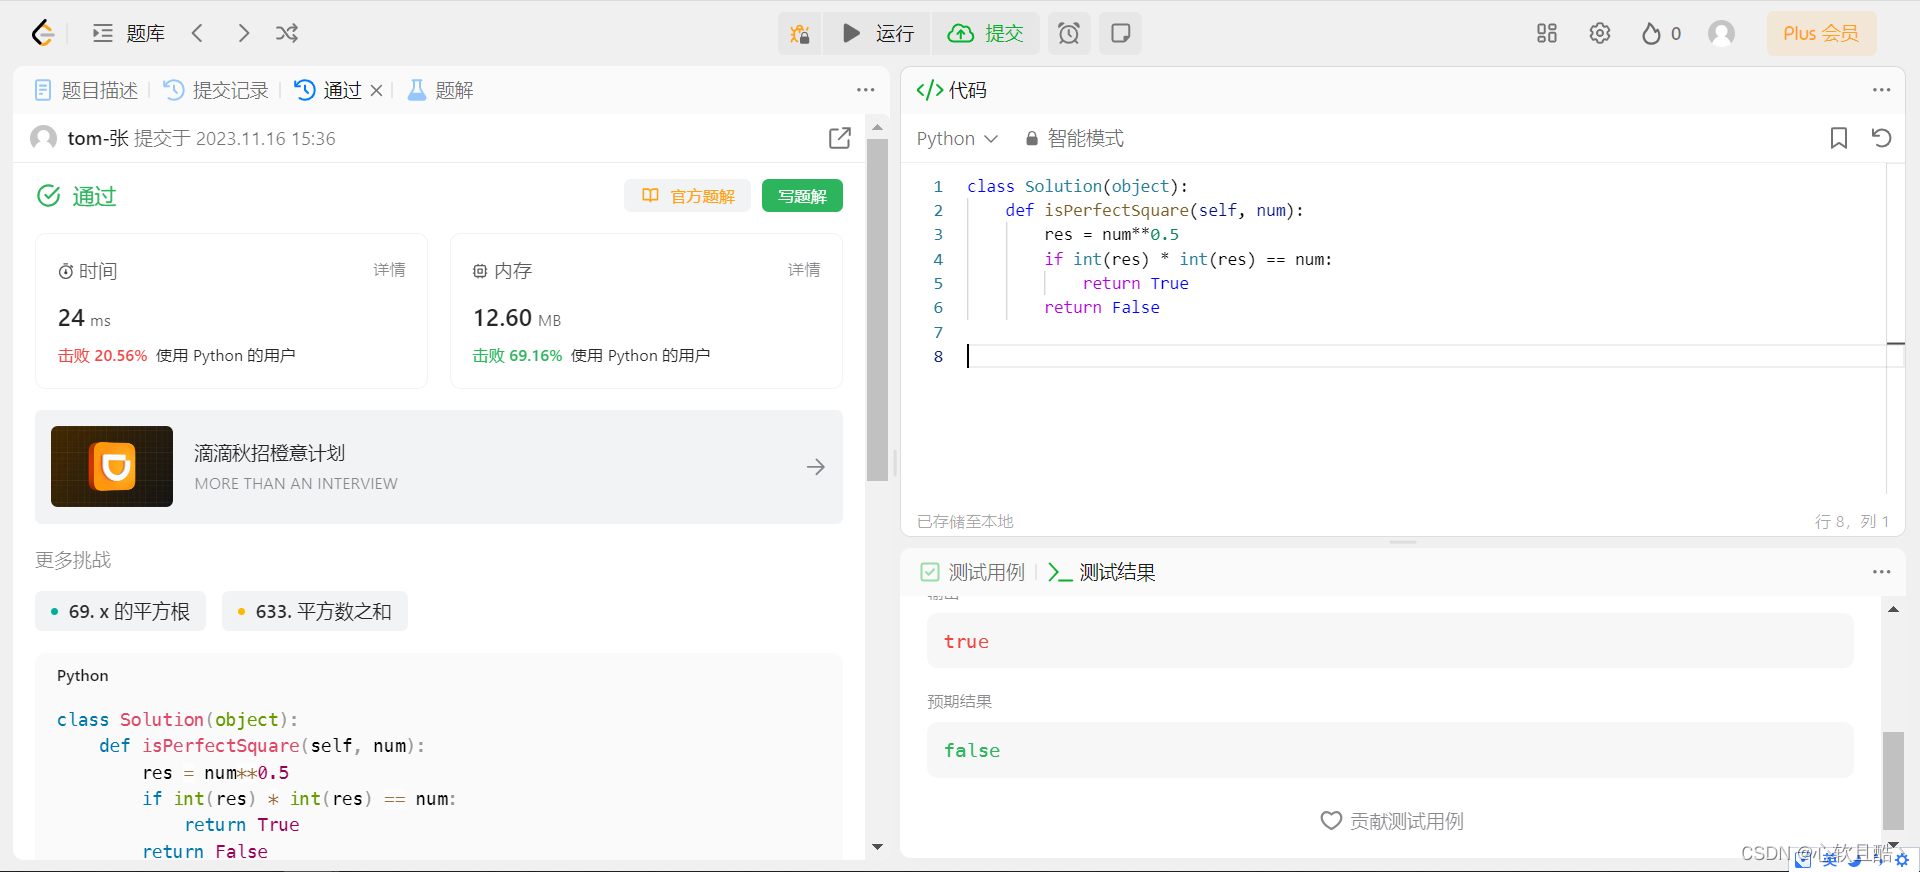Click 贡献测试用例 heart link
Image resolution: width=1920 pixels, height=872 pixels.
[1391, 821]
